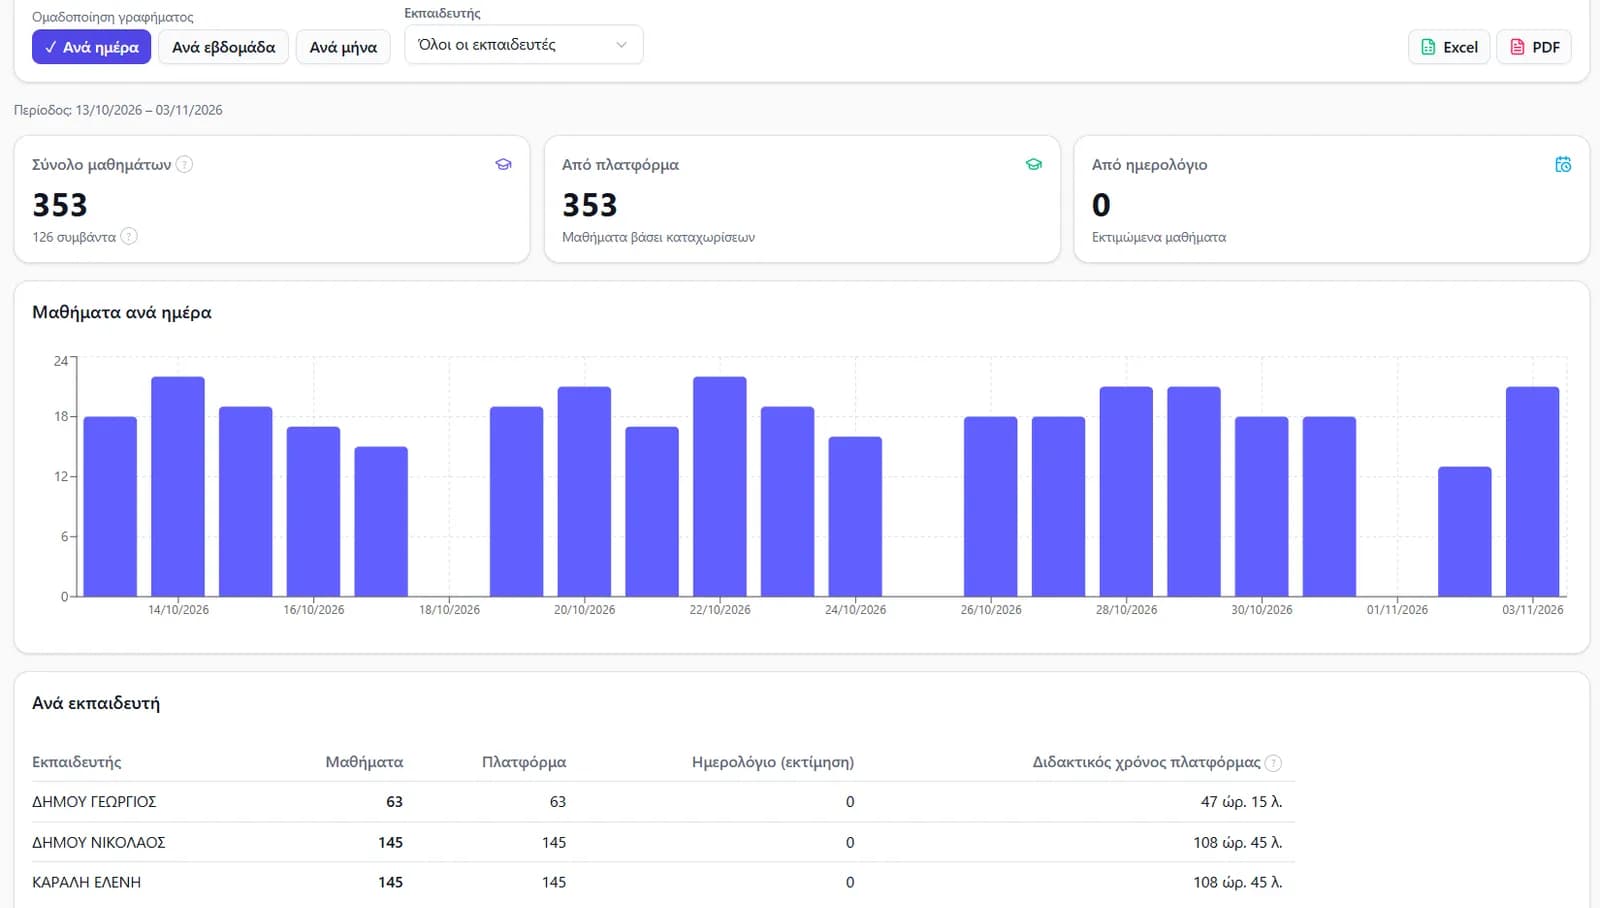Click the Μαθήματα βάσει καταχωρίσεων caption
The image size is (1600, 908).
(x=658, y=237)
